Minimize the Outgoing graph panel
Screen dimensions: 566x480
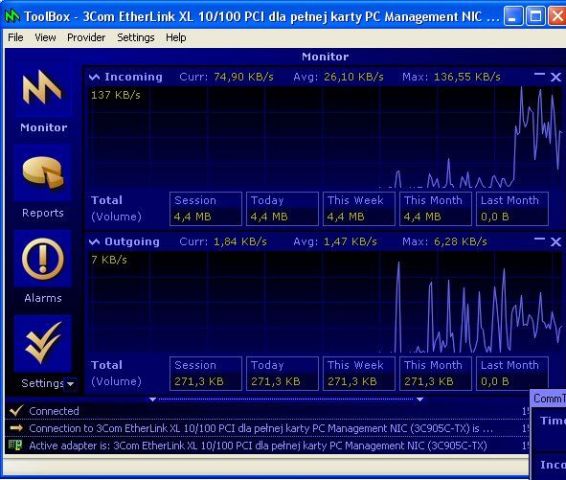(x=539, y=239)
